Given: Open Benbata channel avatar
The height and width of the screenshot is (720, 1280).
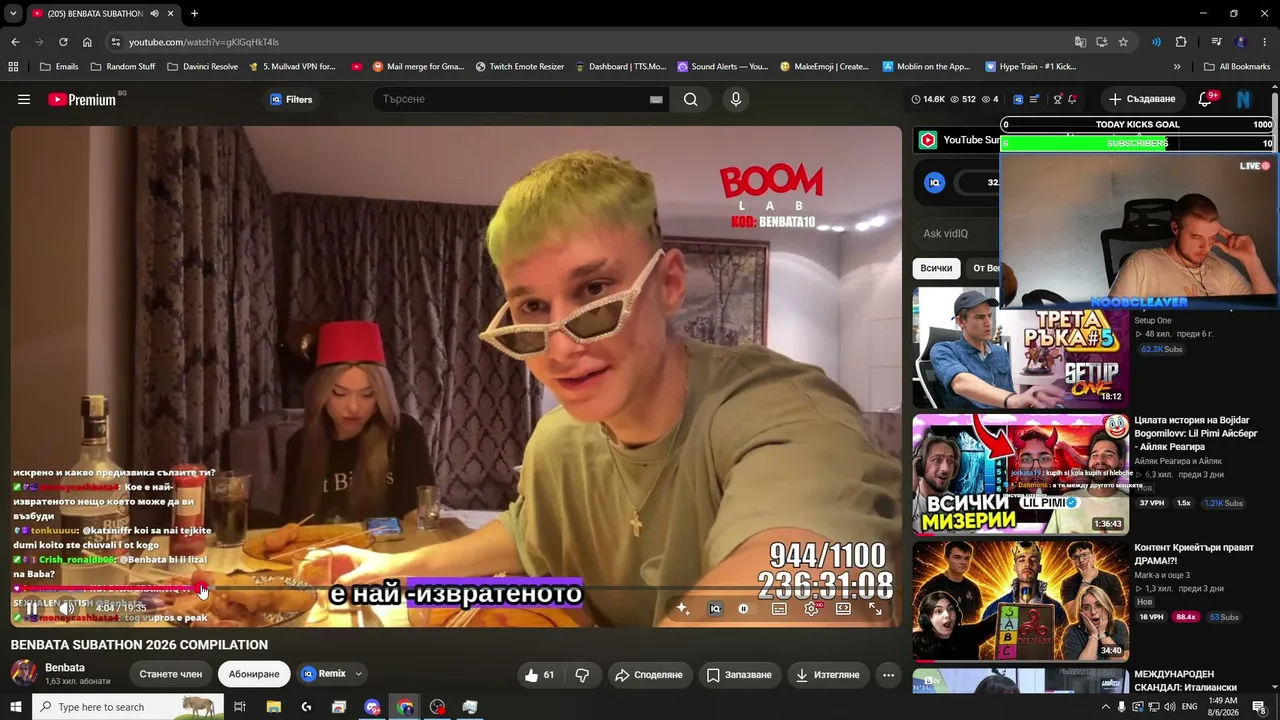Looking at the screenshot, I should (24, 673).
